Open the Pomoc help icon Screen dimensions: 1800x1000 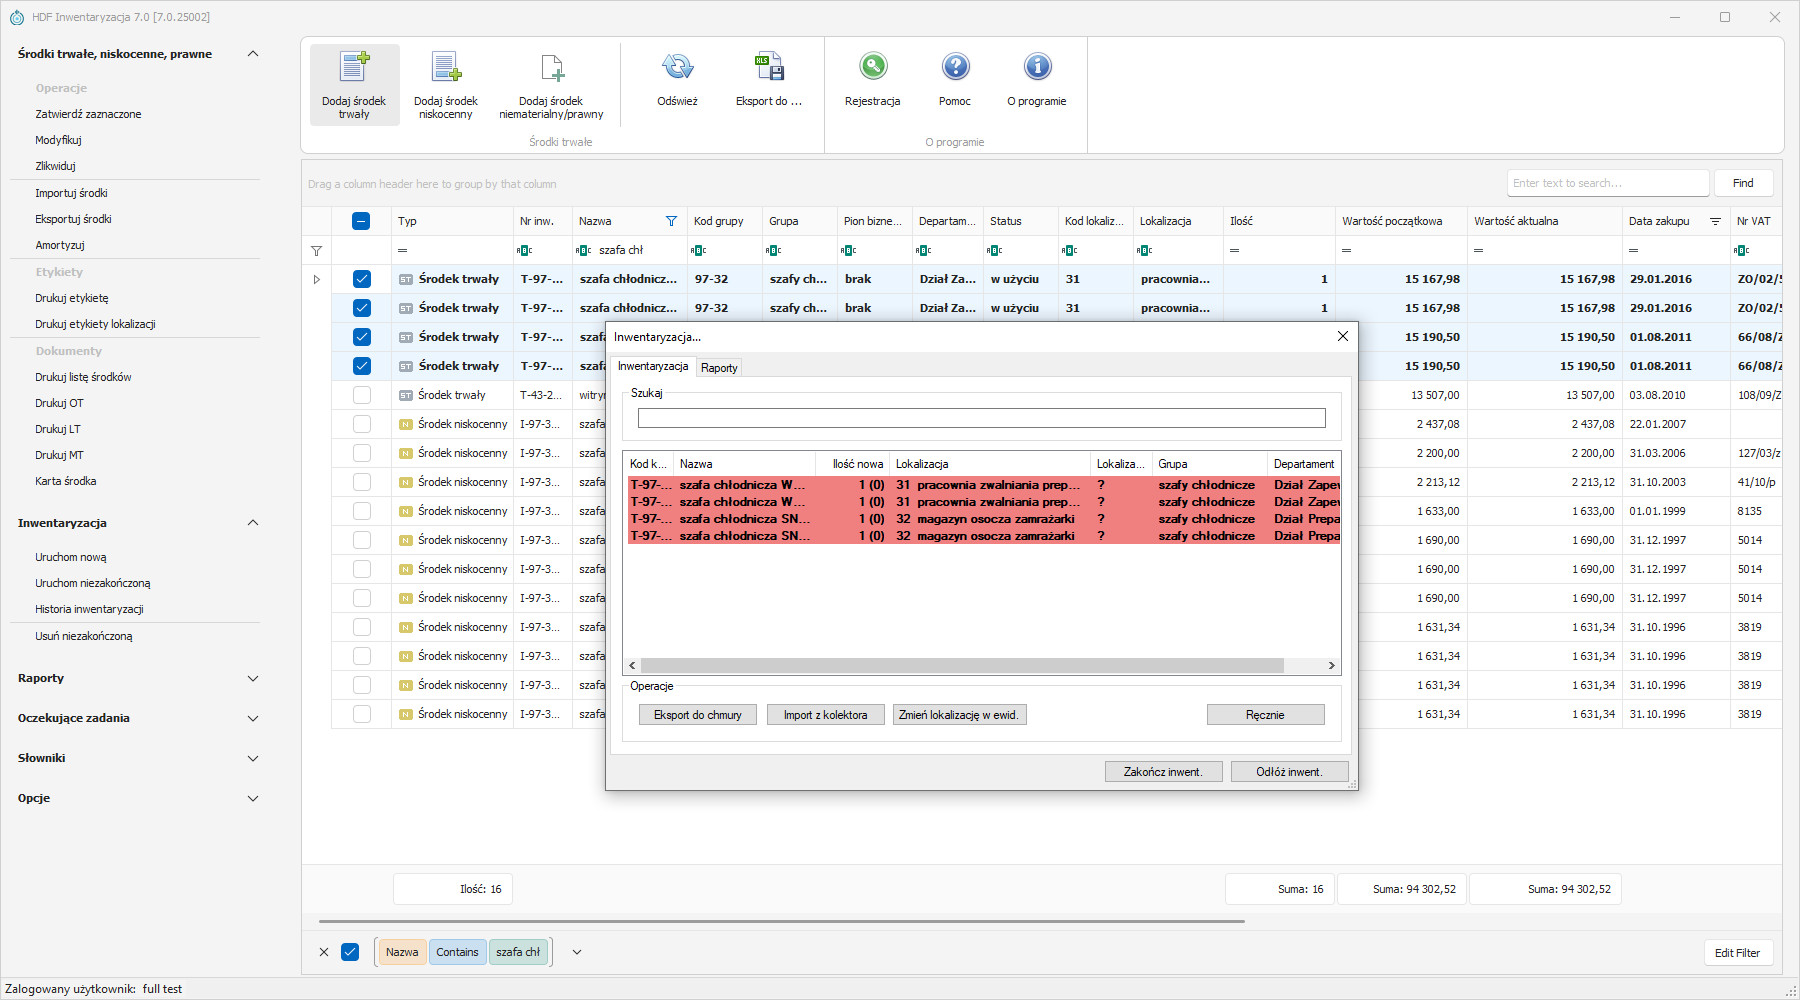(955, 67)
